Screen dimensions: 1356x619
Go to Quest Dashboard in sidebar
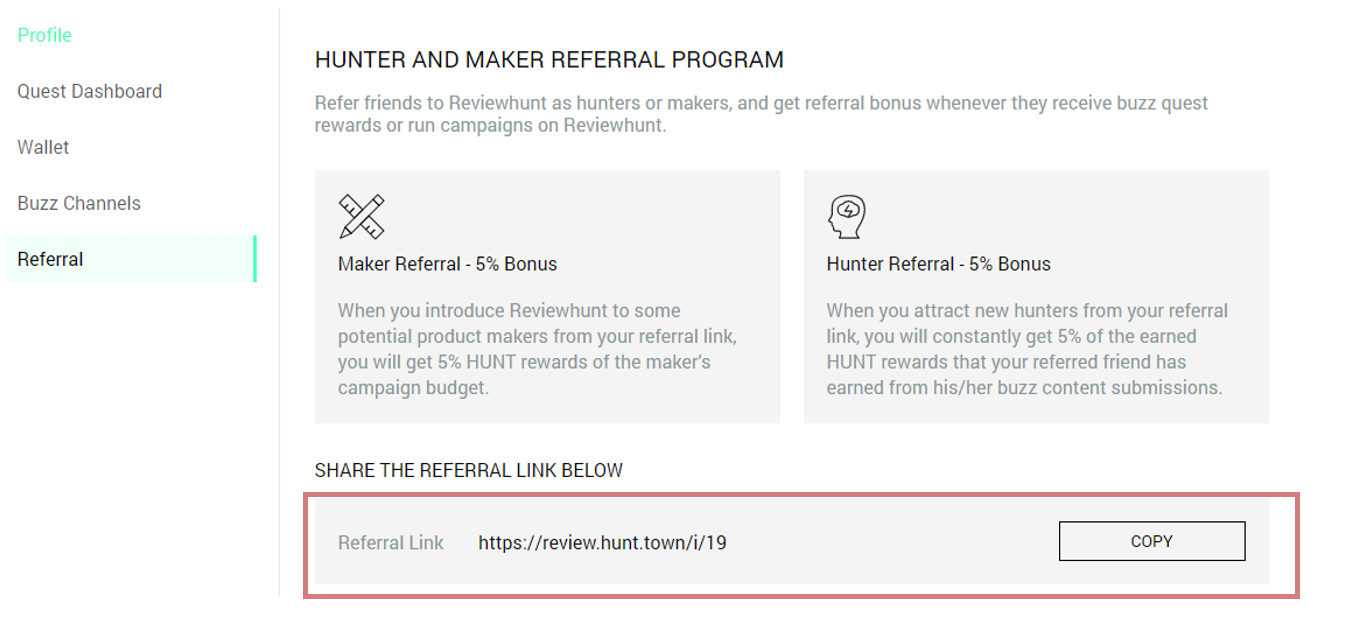point(90,91)
